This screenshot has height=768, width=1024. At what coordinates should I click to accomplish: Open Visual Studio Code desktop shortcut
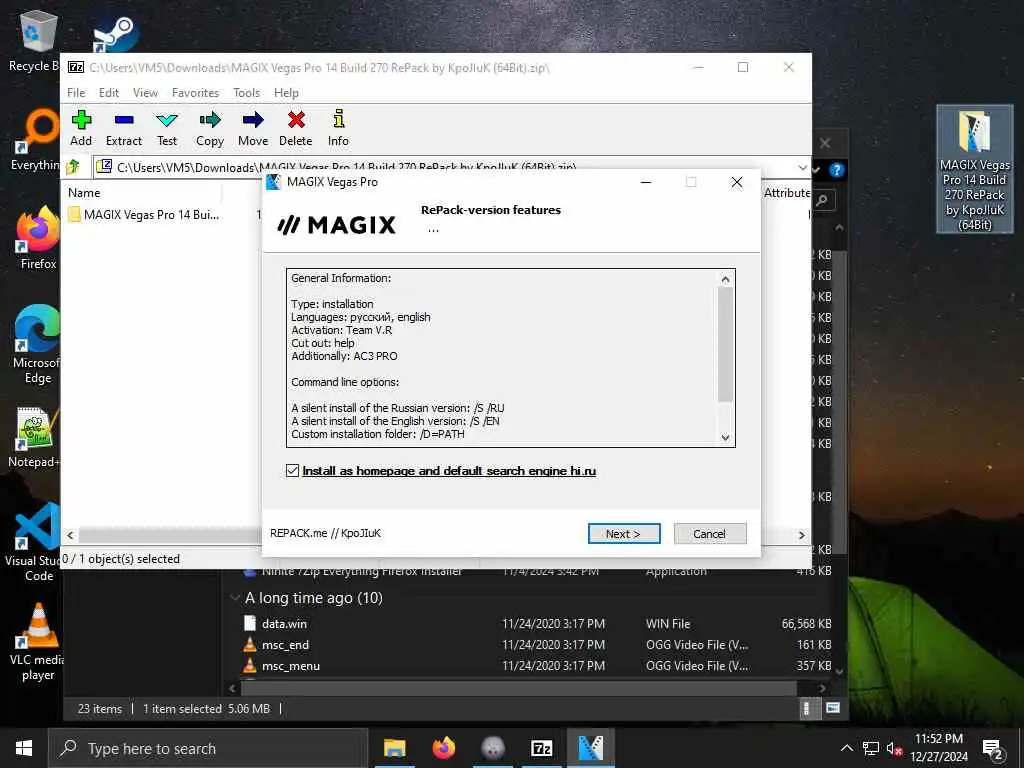click(x=35, y=542)
